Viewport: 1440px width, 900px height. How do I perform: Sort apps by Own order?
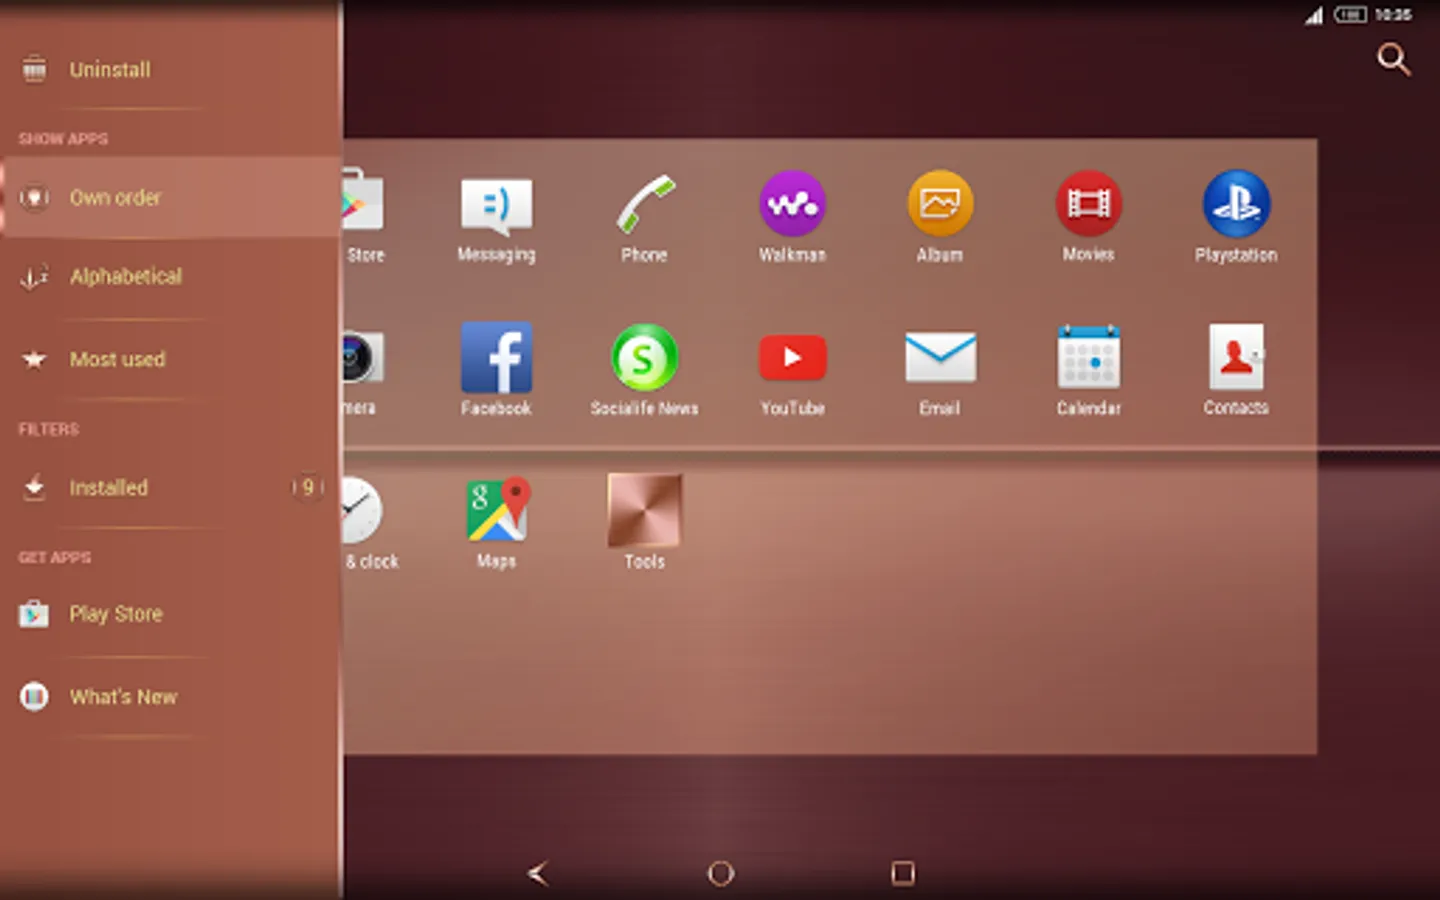tap(170, 197)
